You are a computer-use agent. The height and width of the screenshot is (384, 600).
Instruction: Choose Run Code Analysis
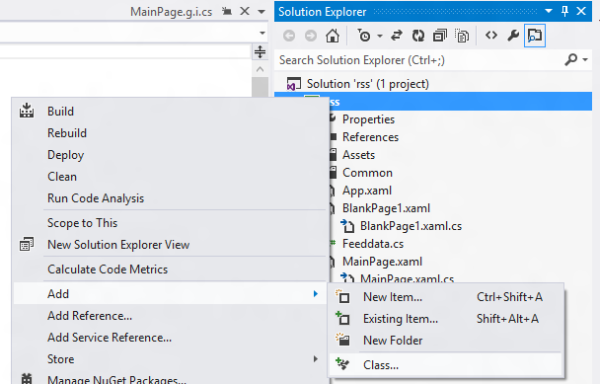(96, 199)
